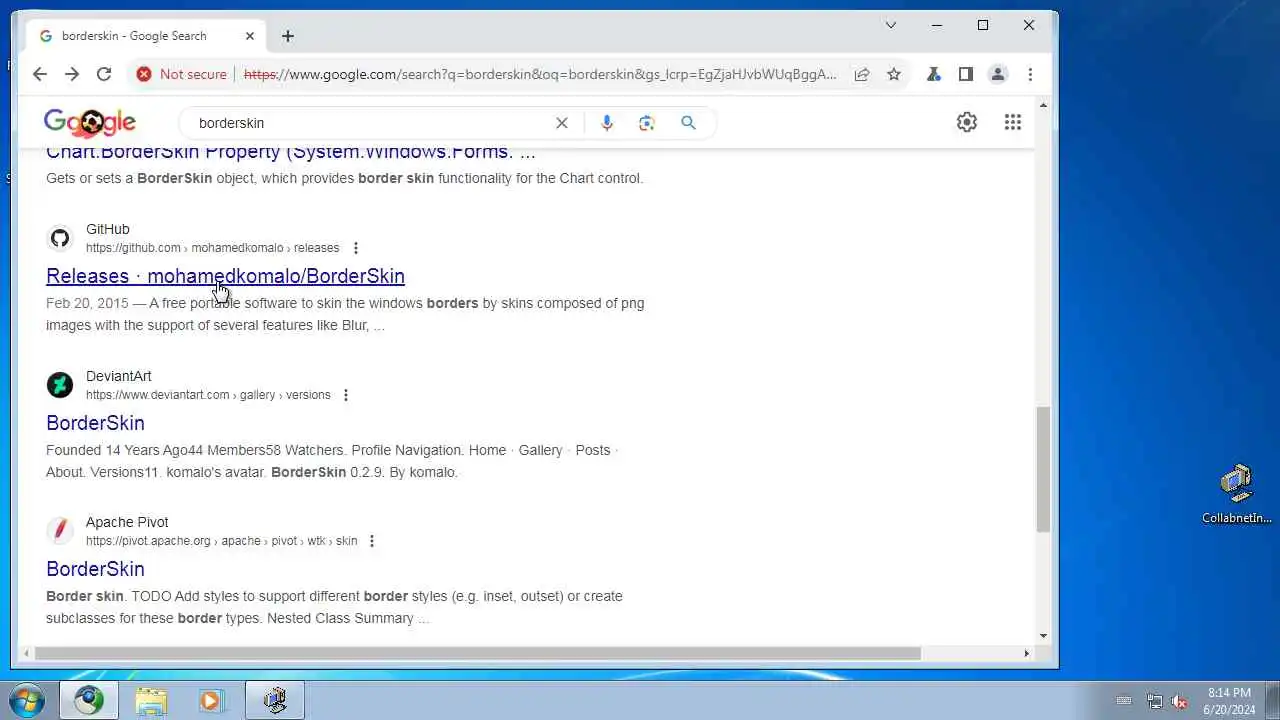Open the Chrome profile avatar
Screen dimensions: 1280x720
(997, 74)
